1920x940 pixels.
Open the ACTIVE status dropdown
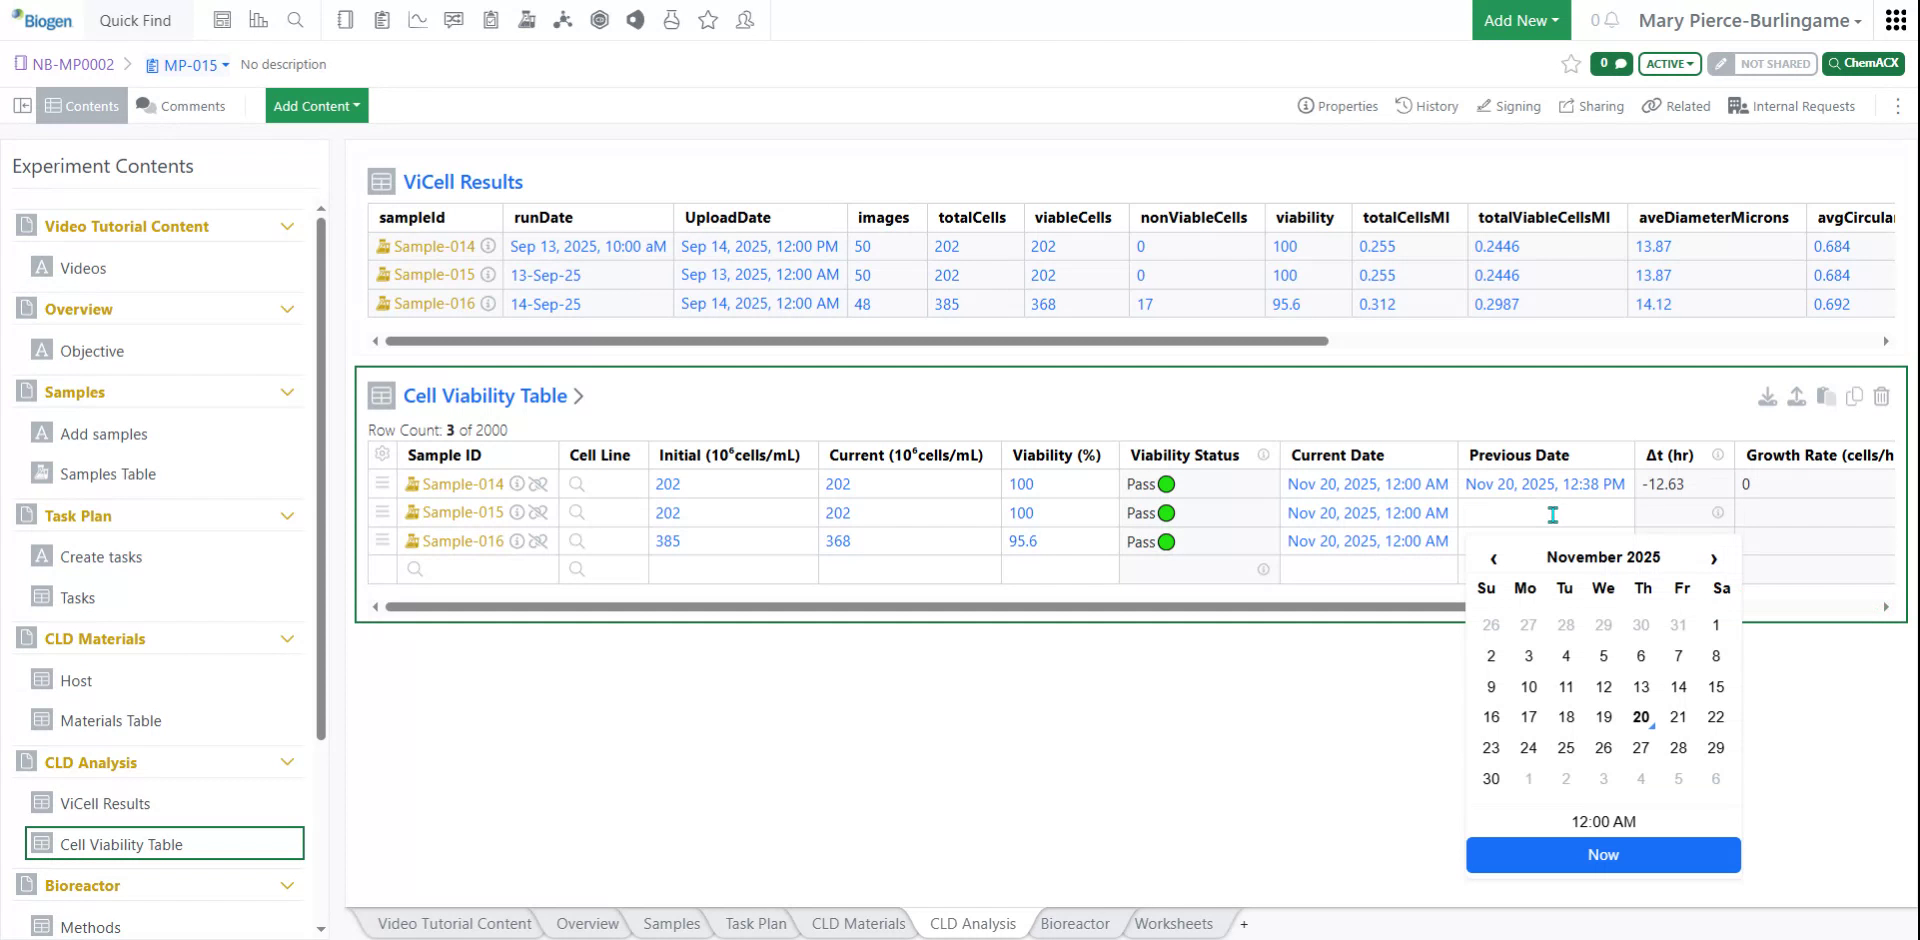pos(1668,64)
